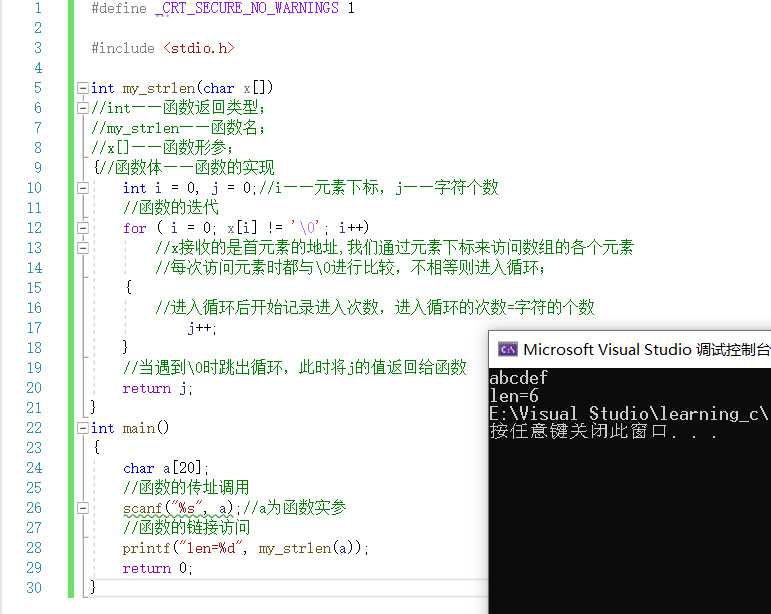771x614 pixels.
Task: Collapse the scanf region at line 26
Action: point(83,508)
